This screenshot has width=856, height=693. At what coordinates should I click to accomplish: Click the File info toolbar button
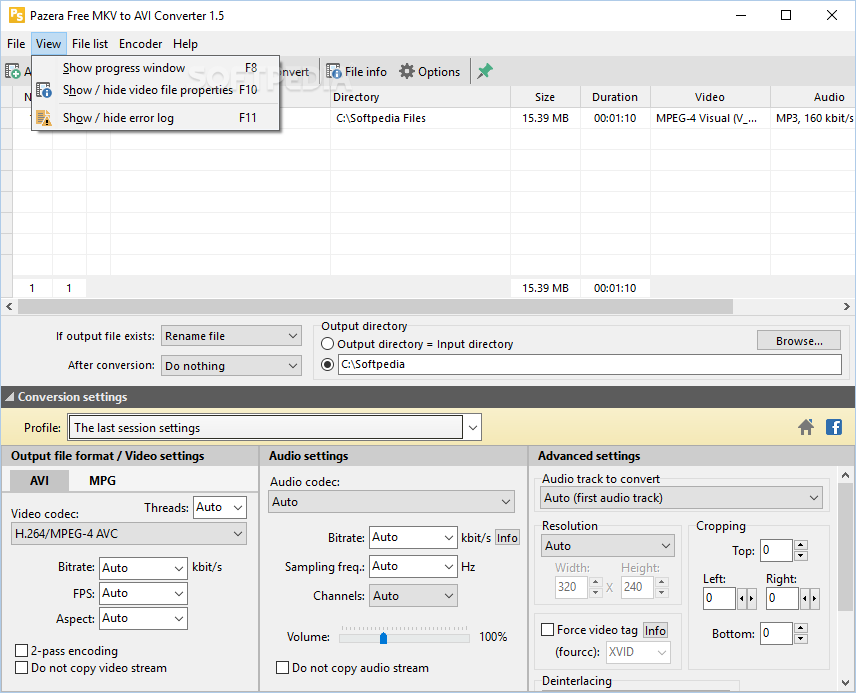click(x=356, y=72)
